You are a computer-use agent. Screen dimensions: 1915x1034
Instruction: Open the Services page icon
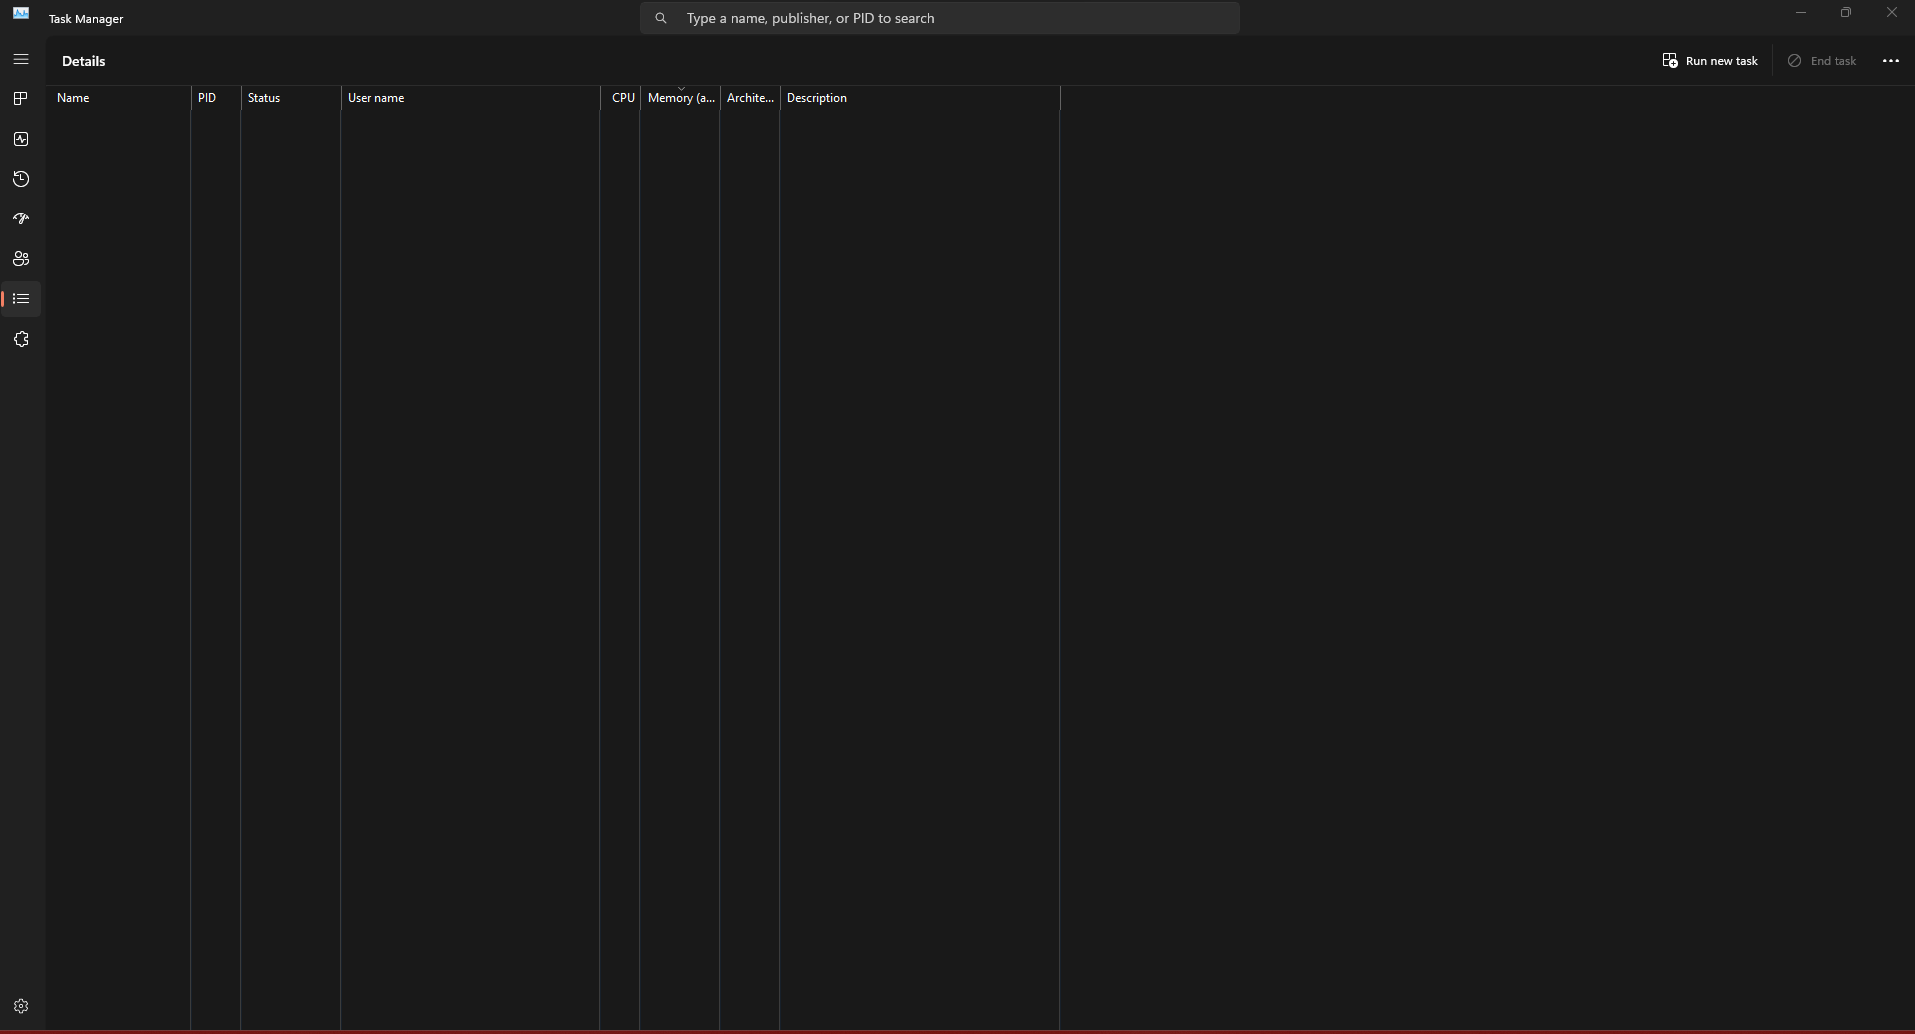tap(21, 339)
